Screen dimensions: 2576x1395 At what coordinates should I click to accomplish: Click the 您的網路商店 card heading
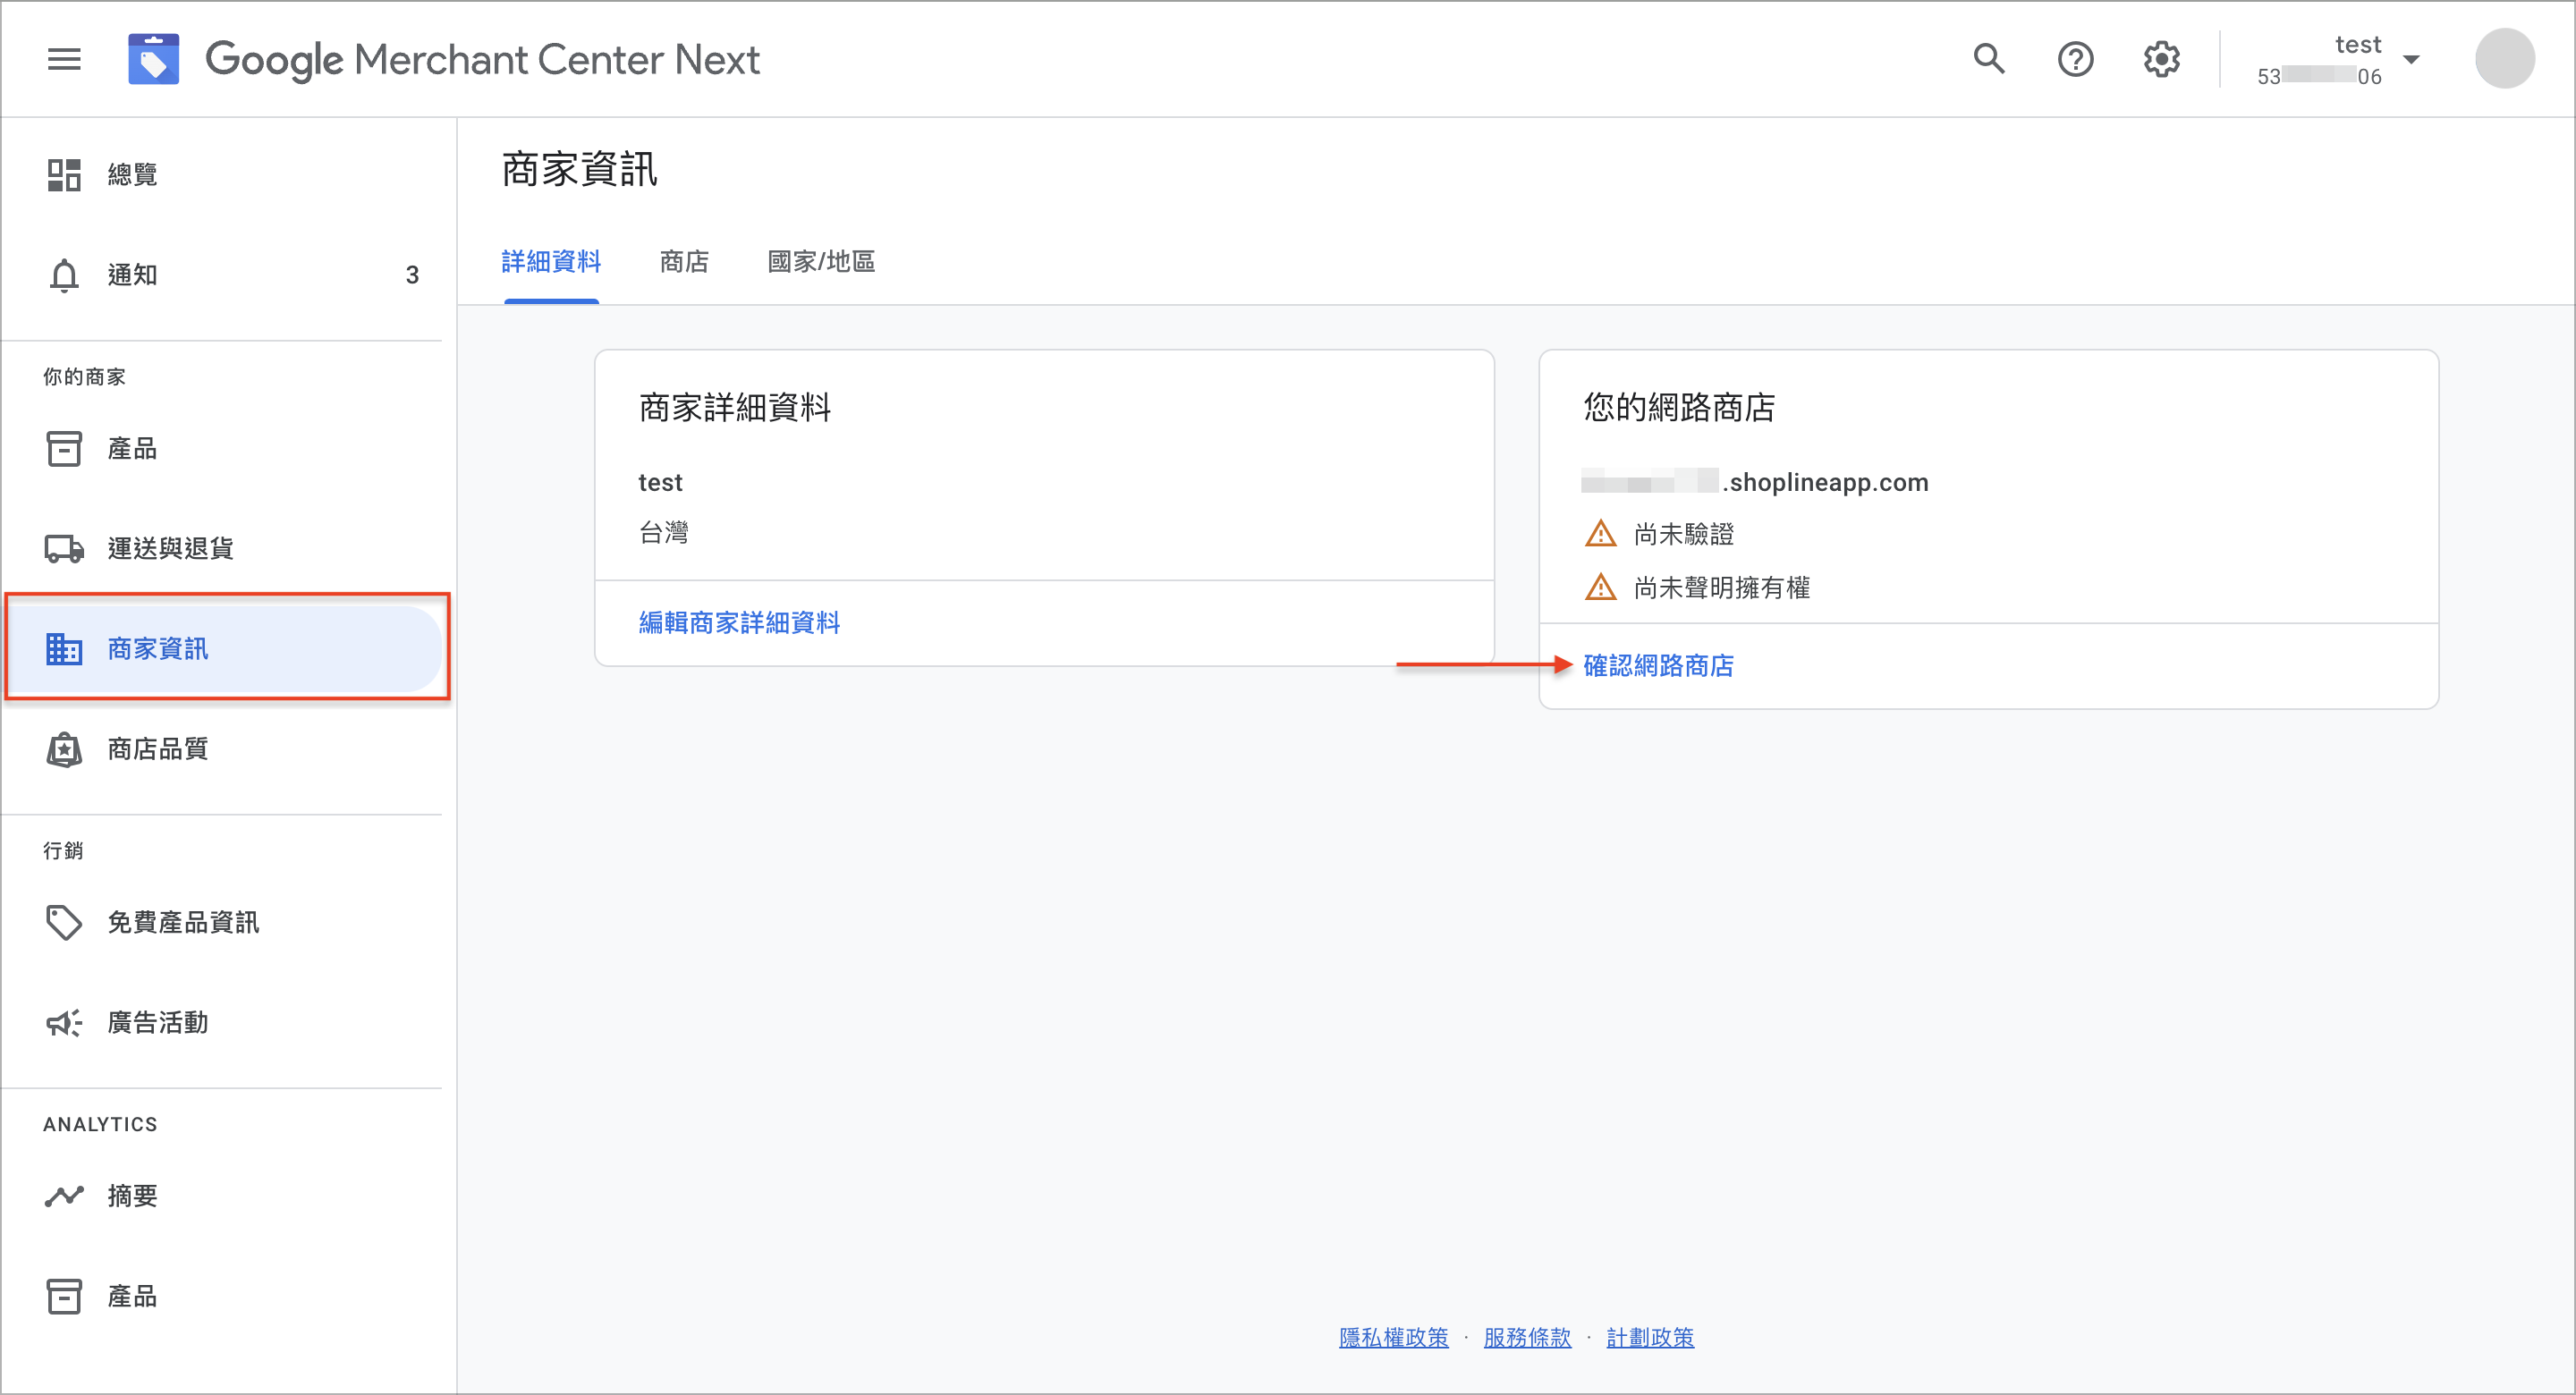(x=1679, y=407)
